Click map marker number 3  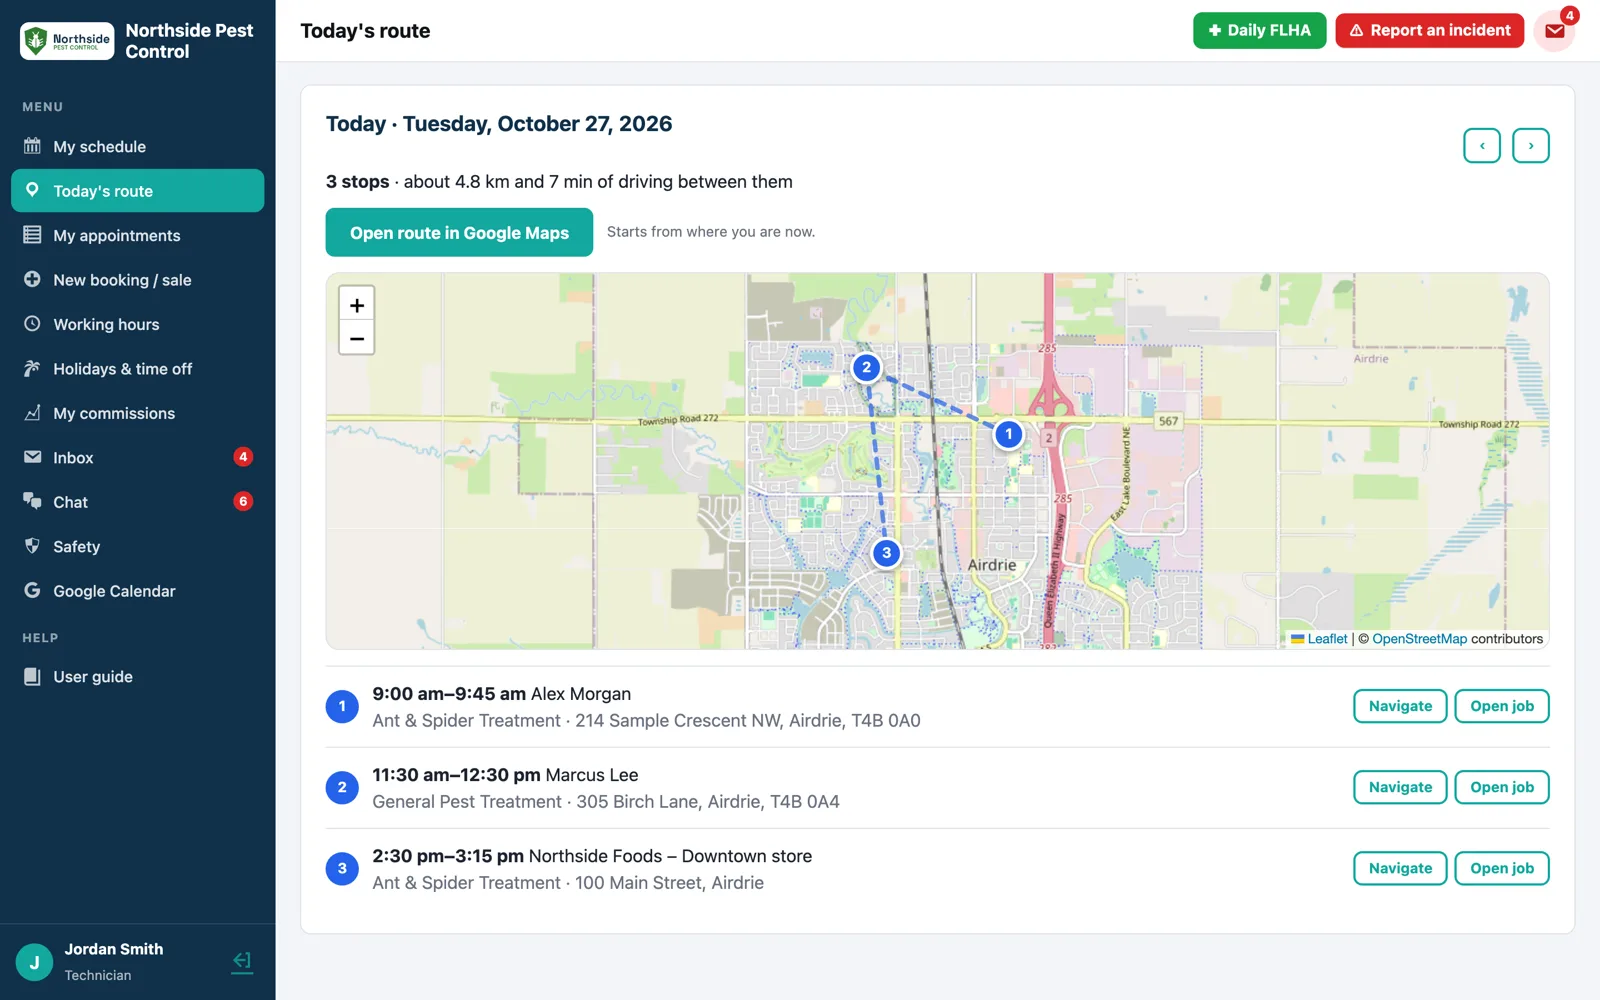point(886,553)
